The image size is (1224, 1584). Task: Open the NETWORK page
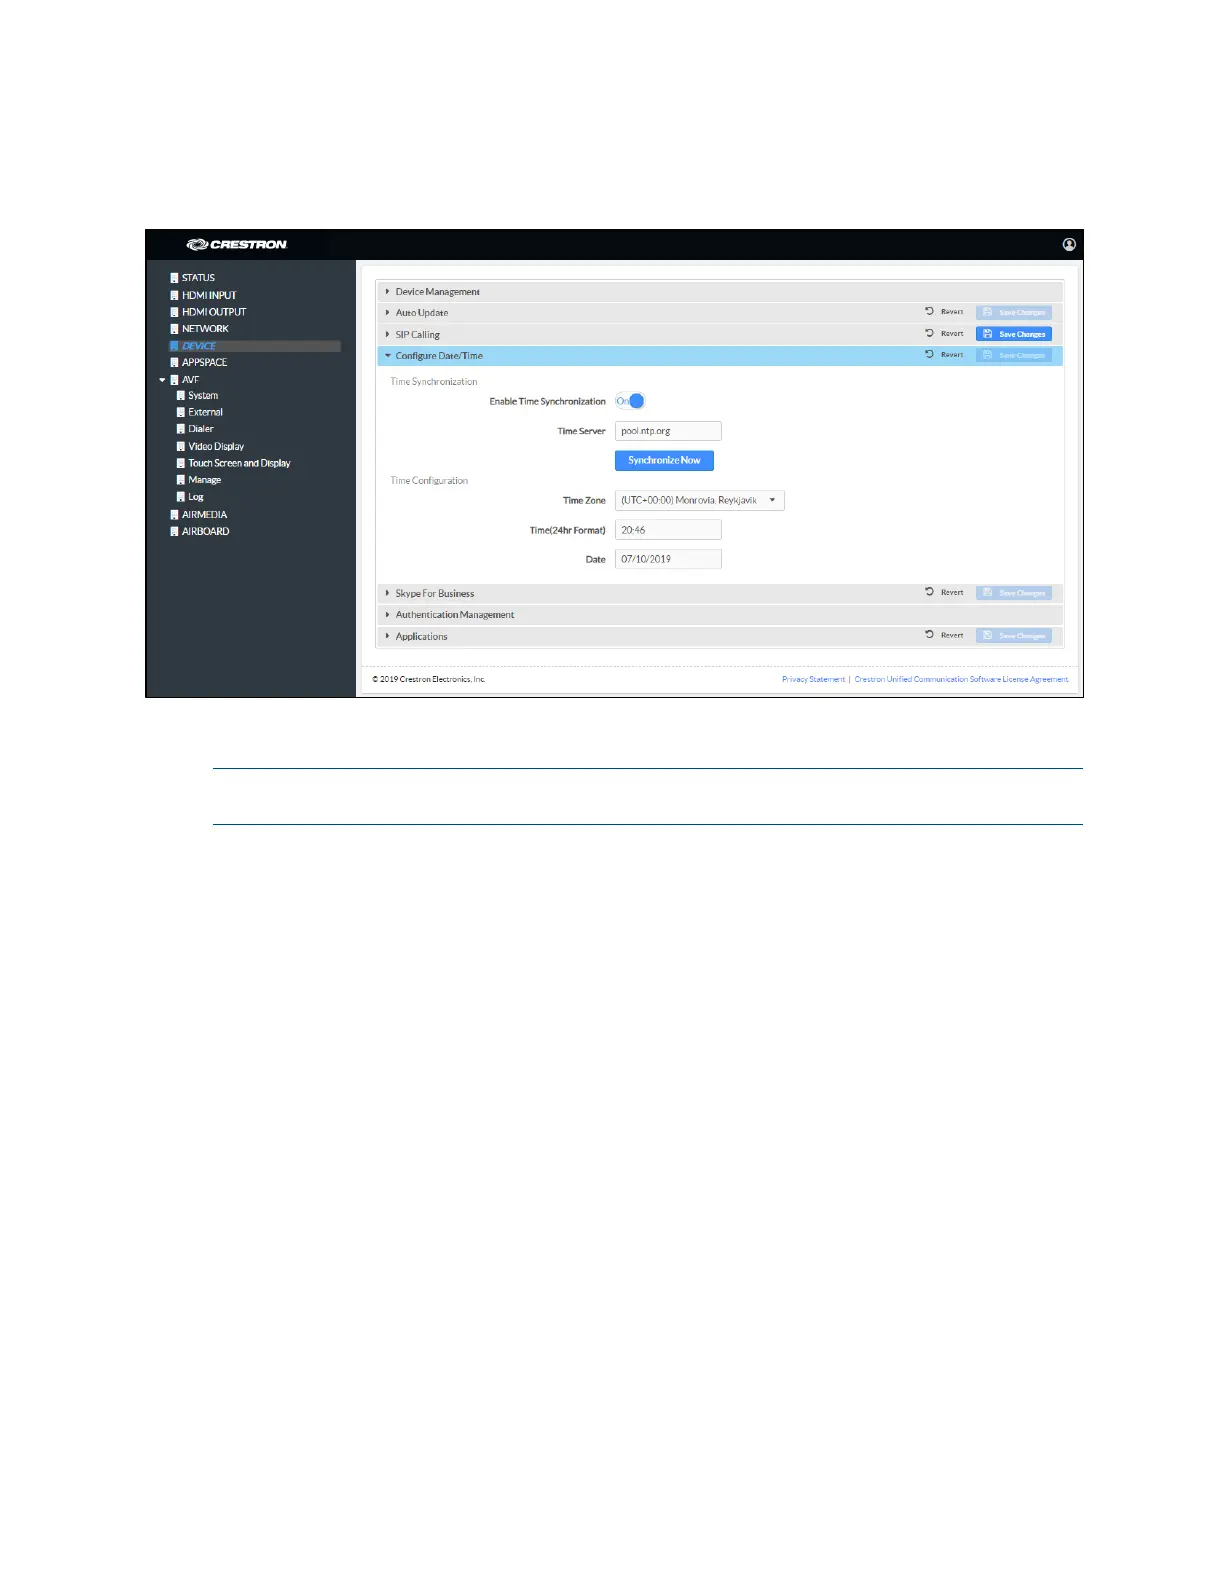pyautogui.click(x=205, y=329)
